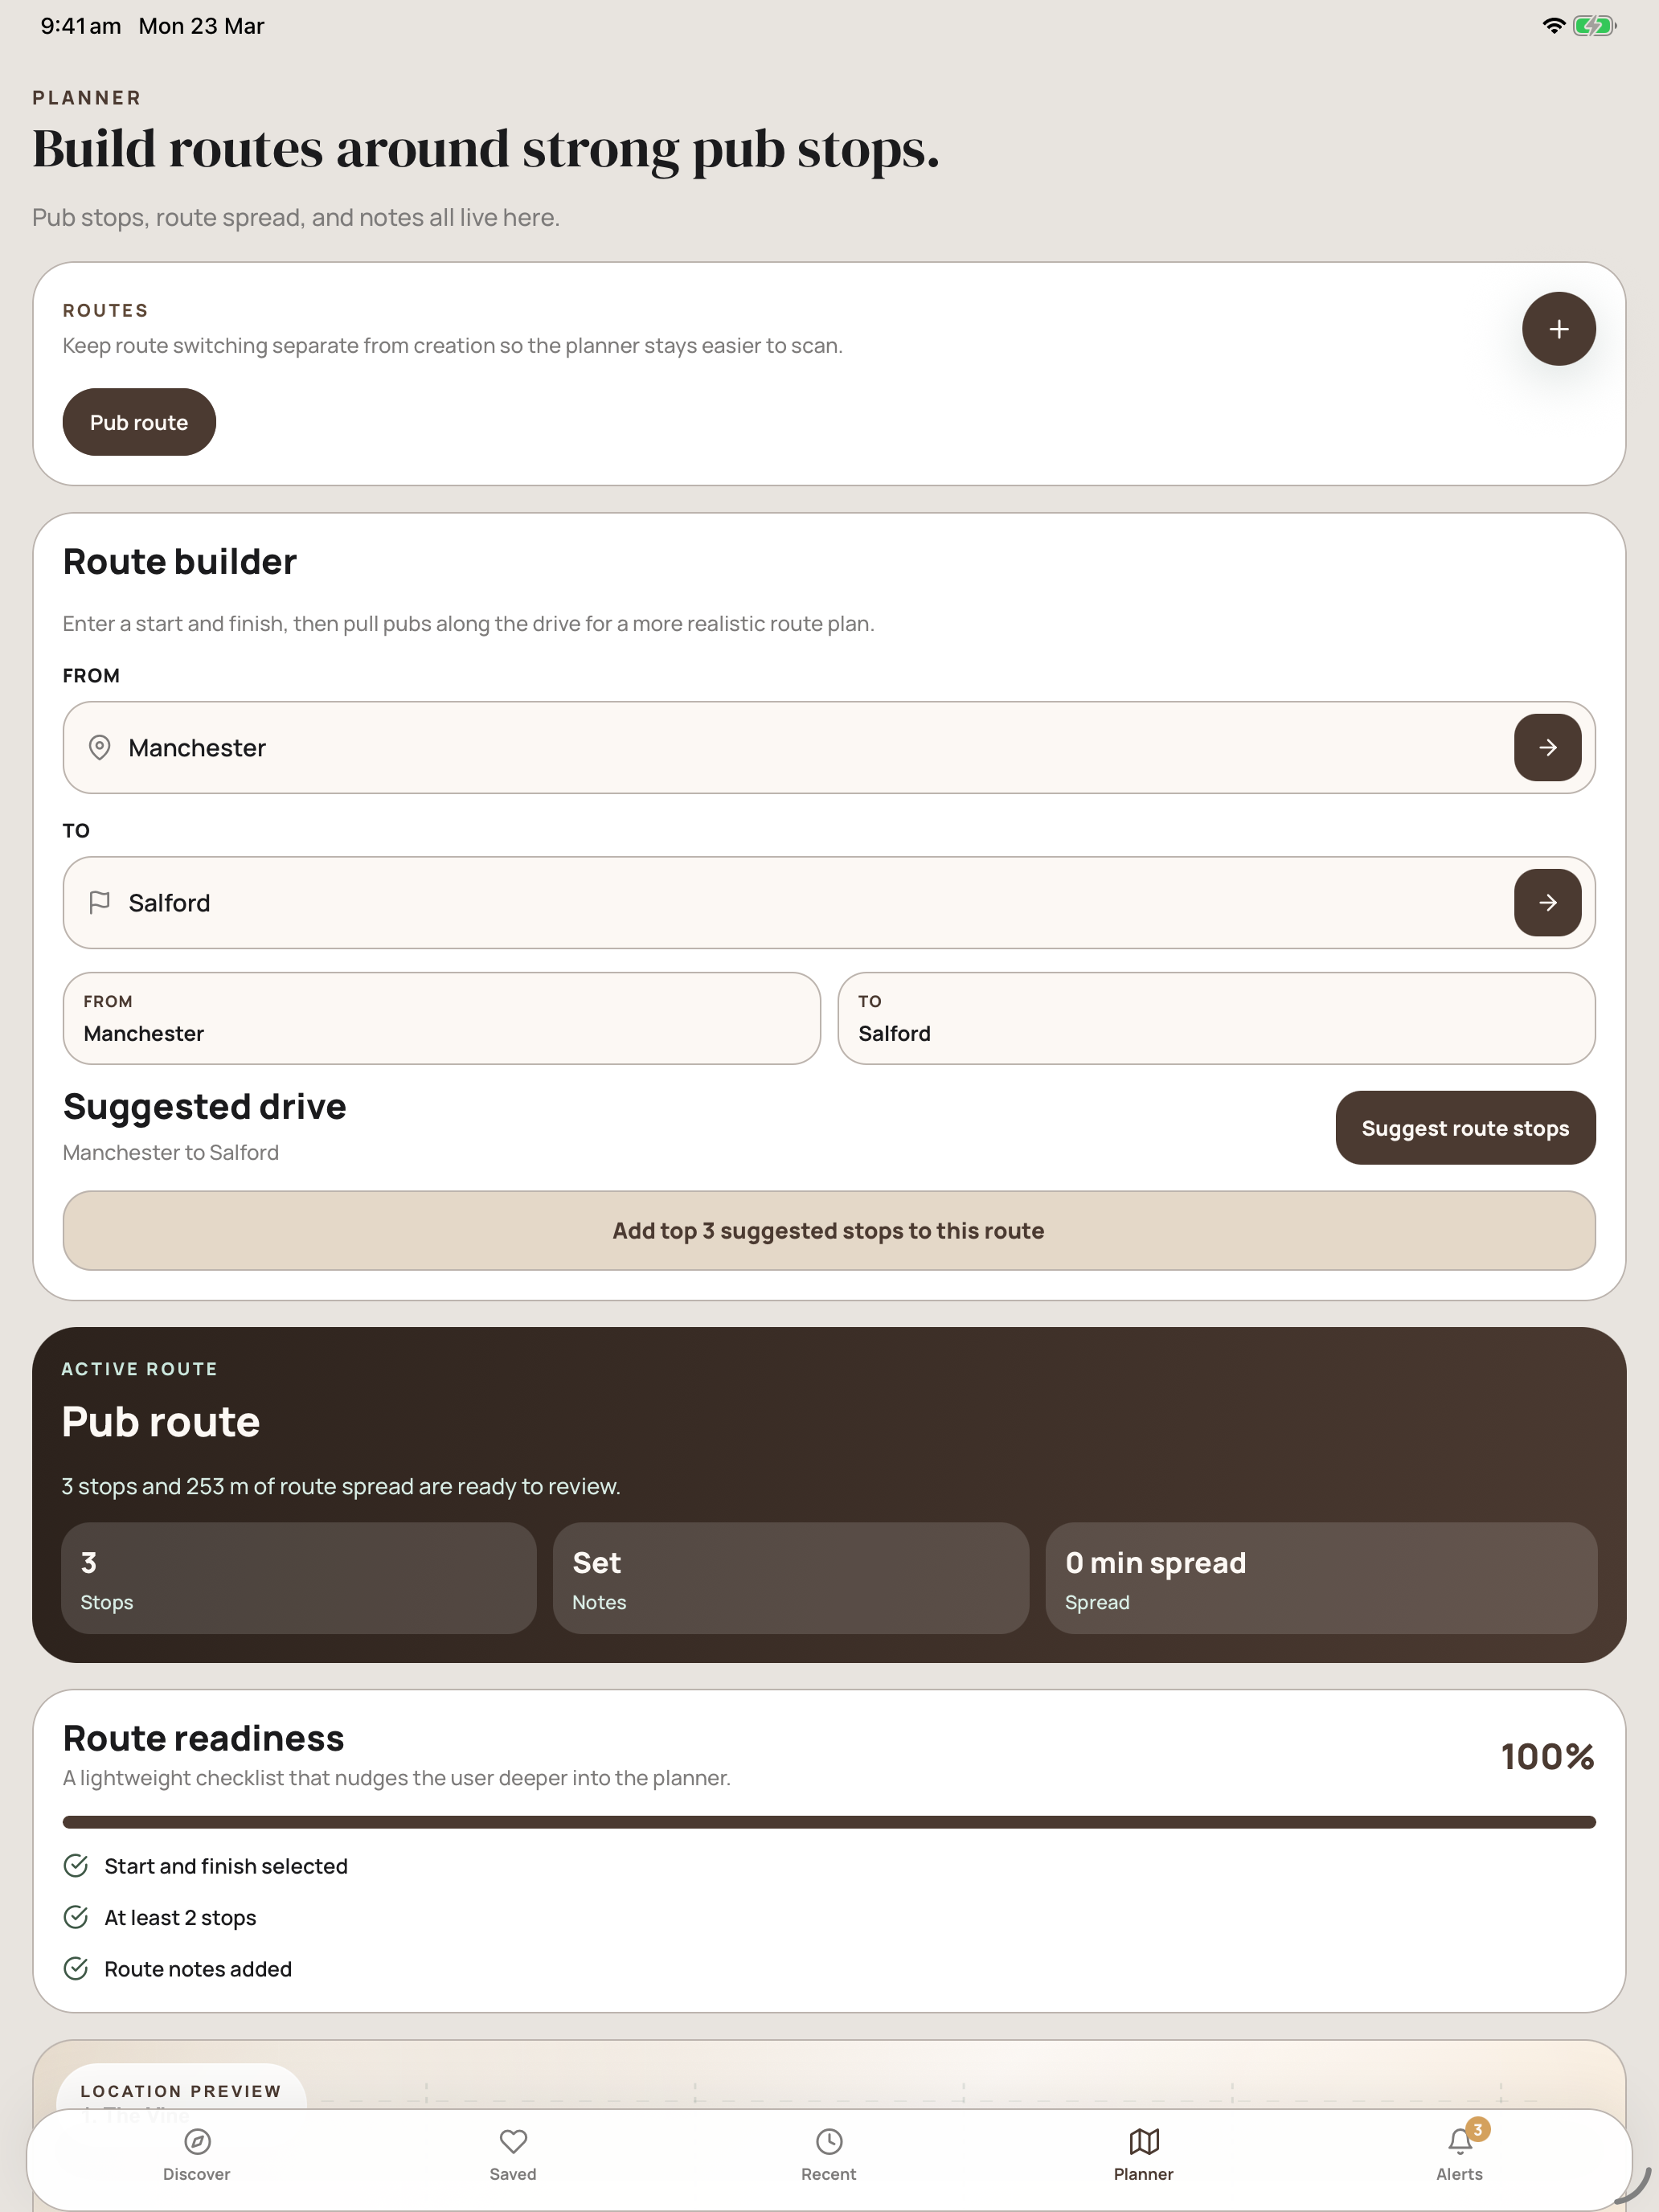Click the arrow button in the Manchester field
Screen dimensions: 1659x2212
pos(1547,747)
